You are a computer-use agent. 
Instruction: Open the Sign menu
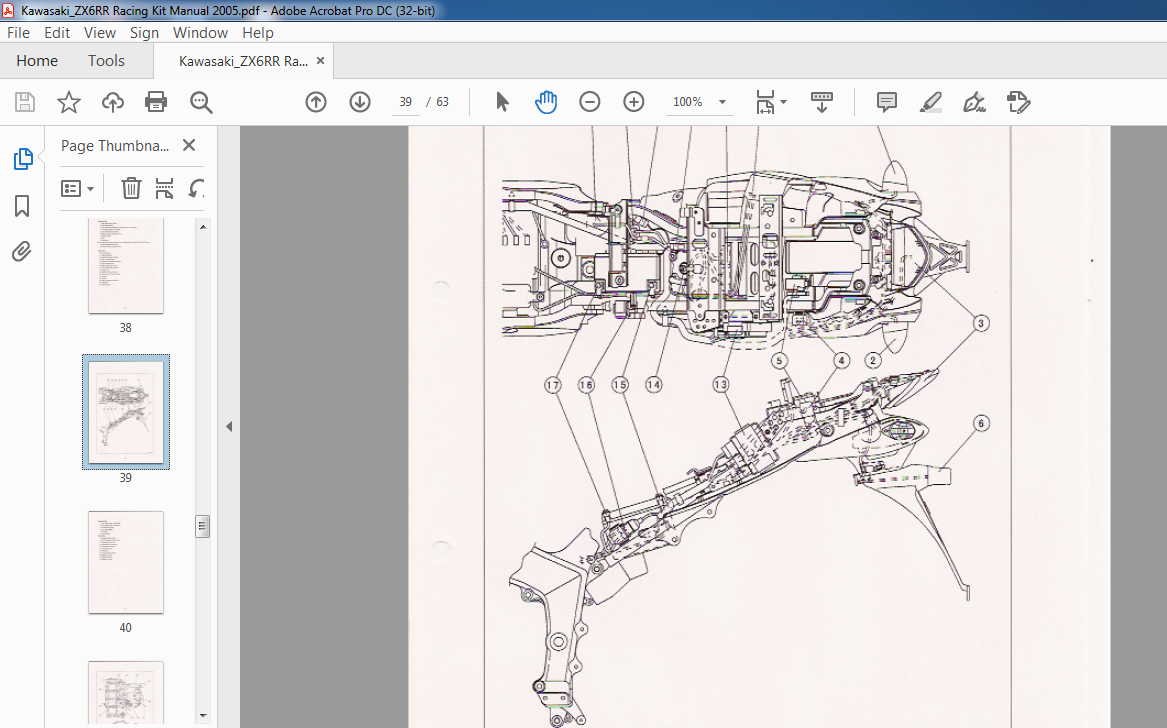144,33
